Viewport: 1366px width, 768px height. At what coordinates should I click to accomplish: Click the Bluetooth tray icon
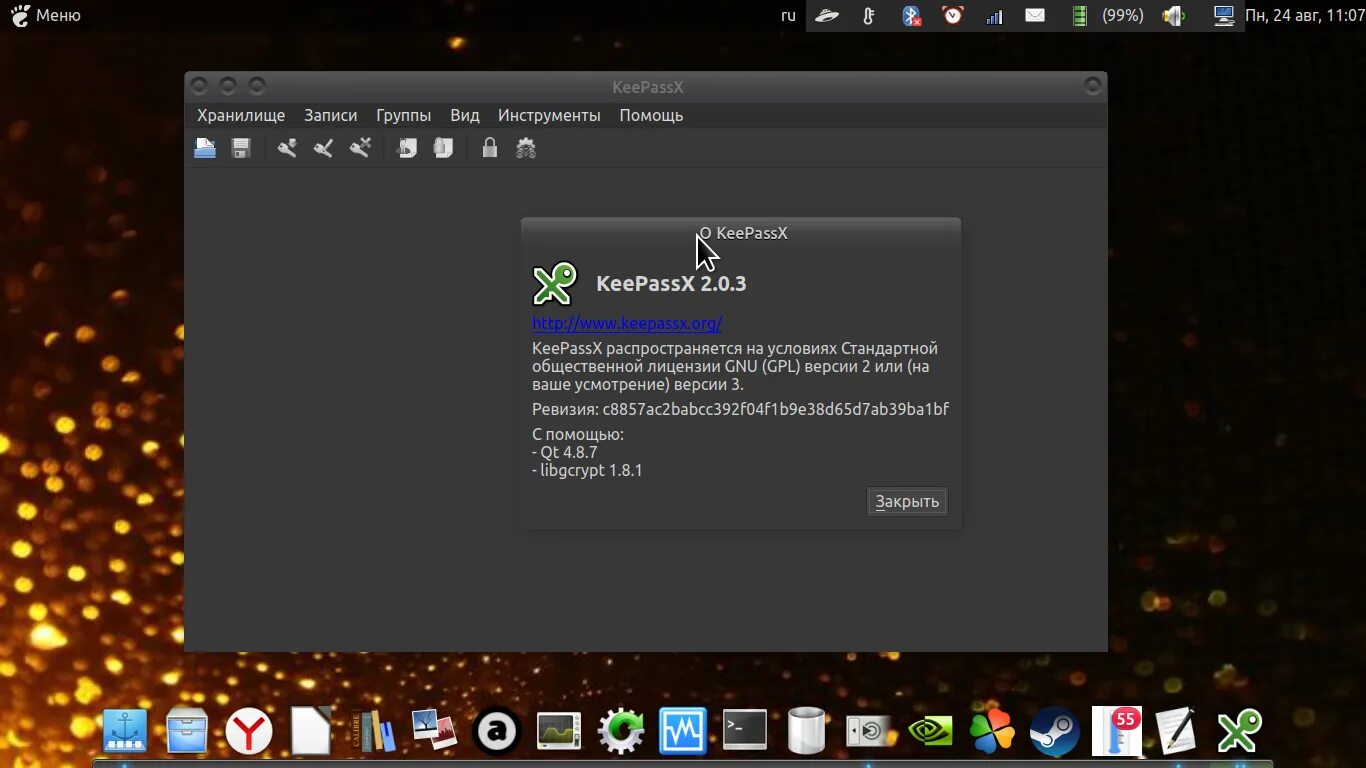[x=911, y=15]
